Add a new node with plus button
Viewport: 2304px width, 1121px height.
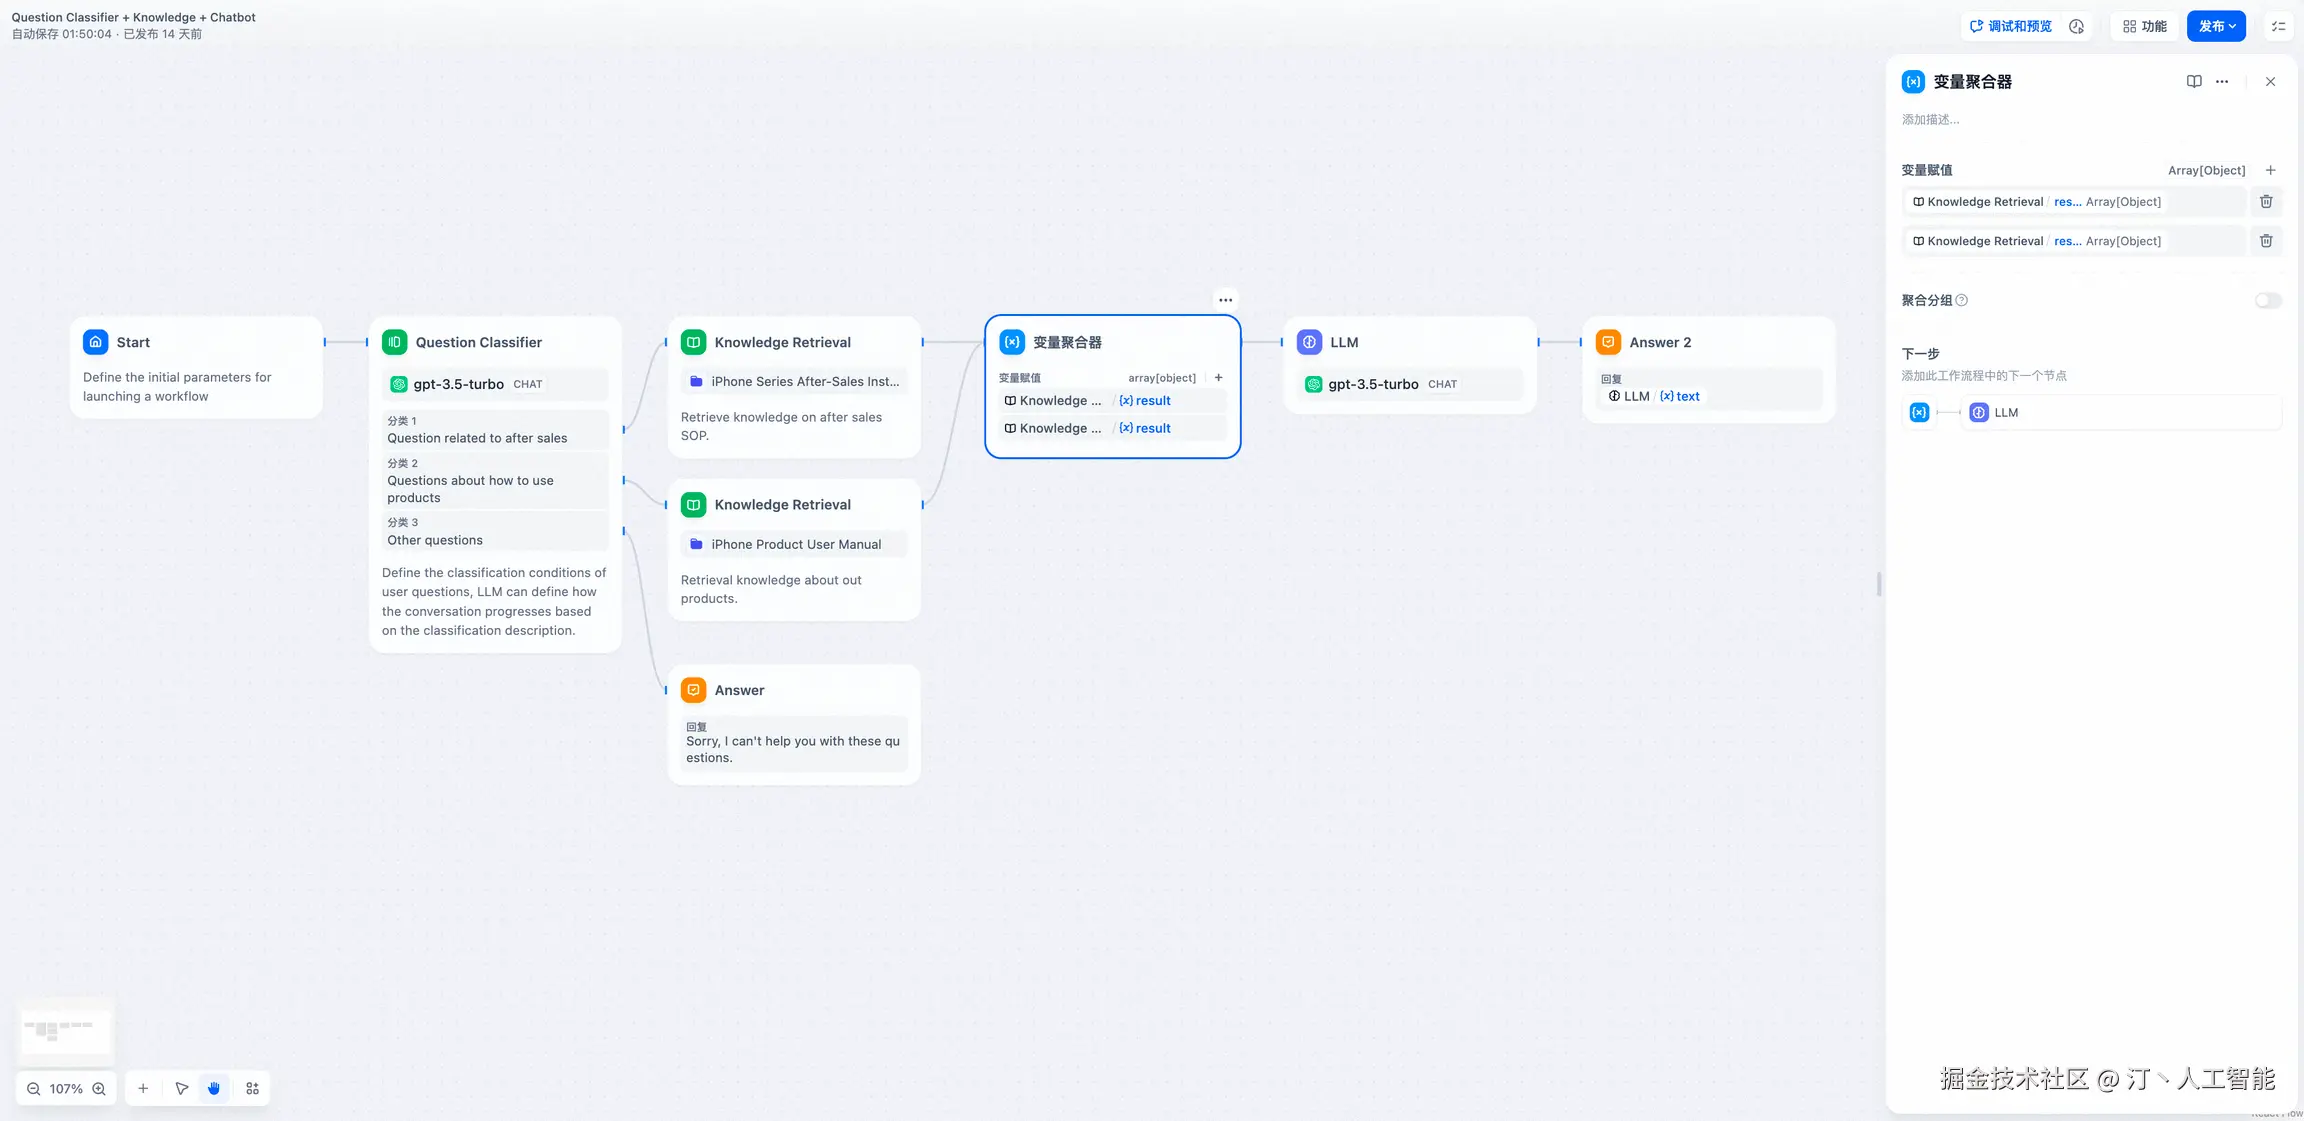click(x=143, y=1089)
